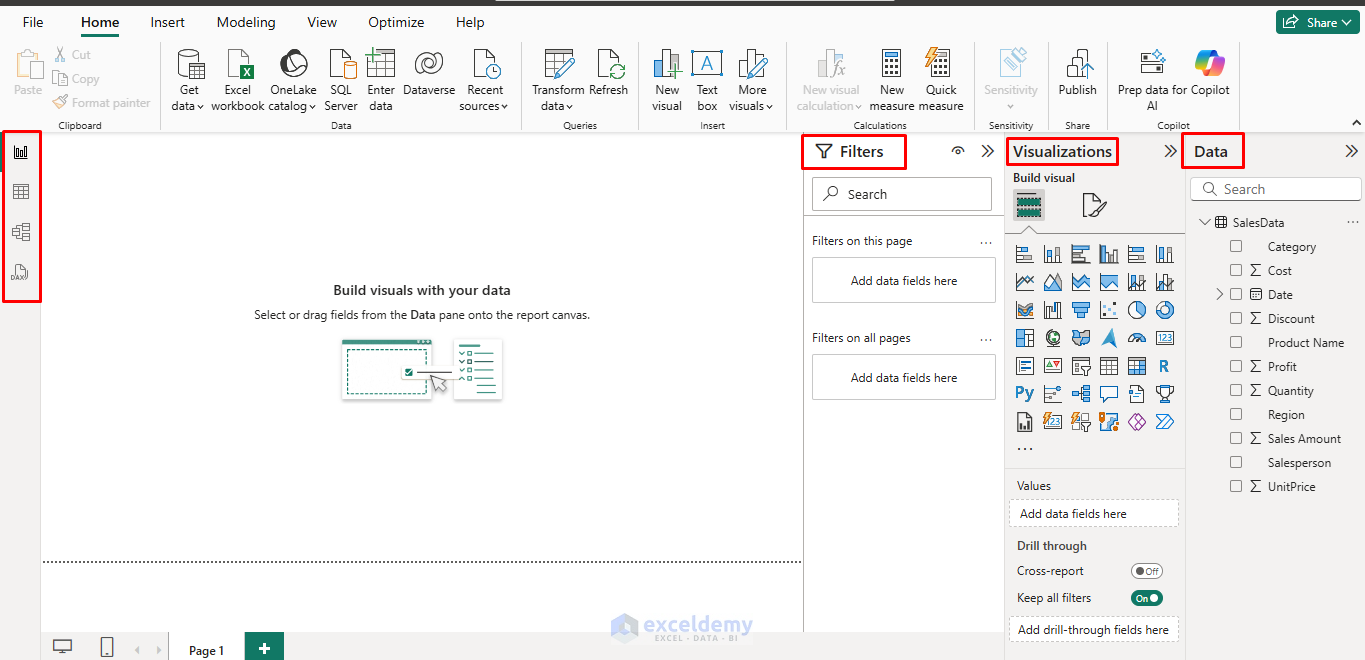Select the Treemap visual

(x=1025, y=338)
